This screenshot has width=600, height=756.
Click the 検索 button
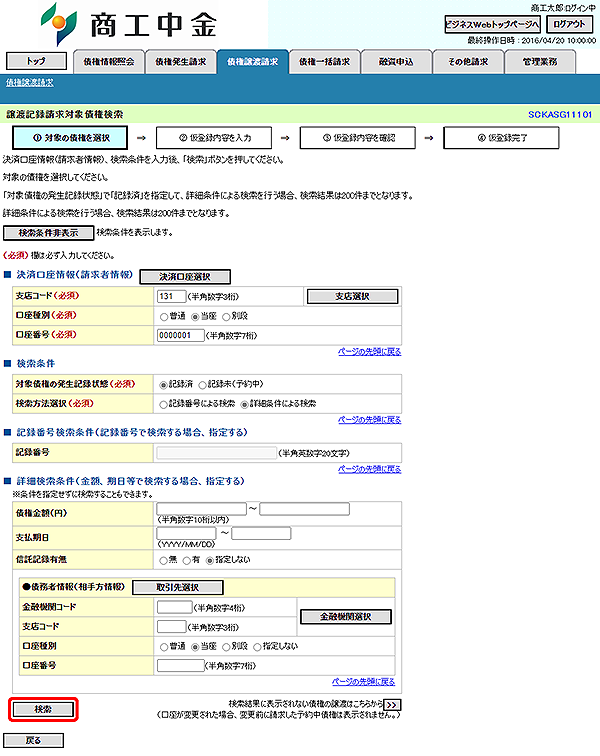43,709
